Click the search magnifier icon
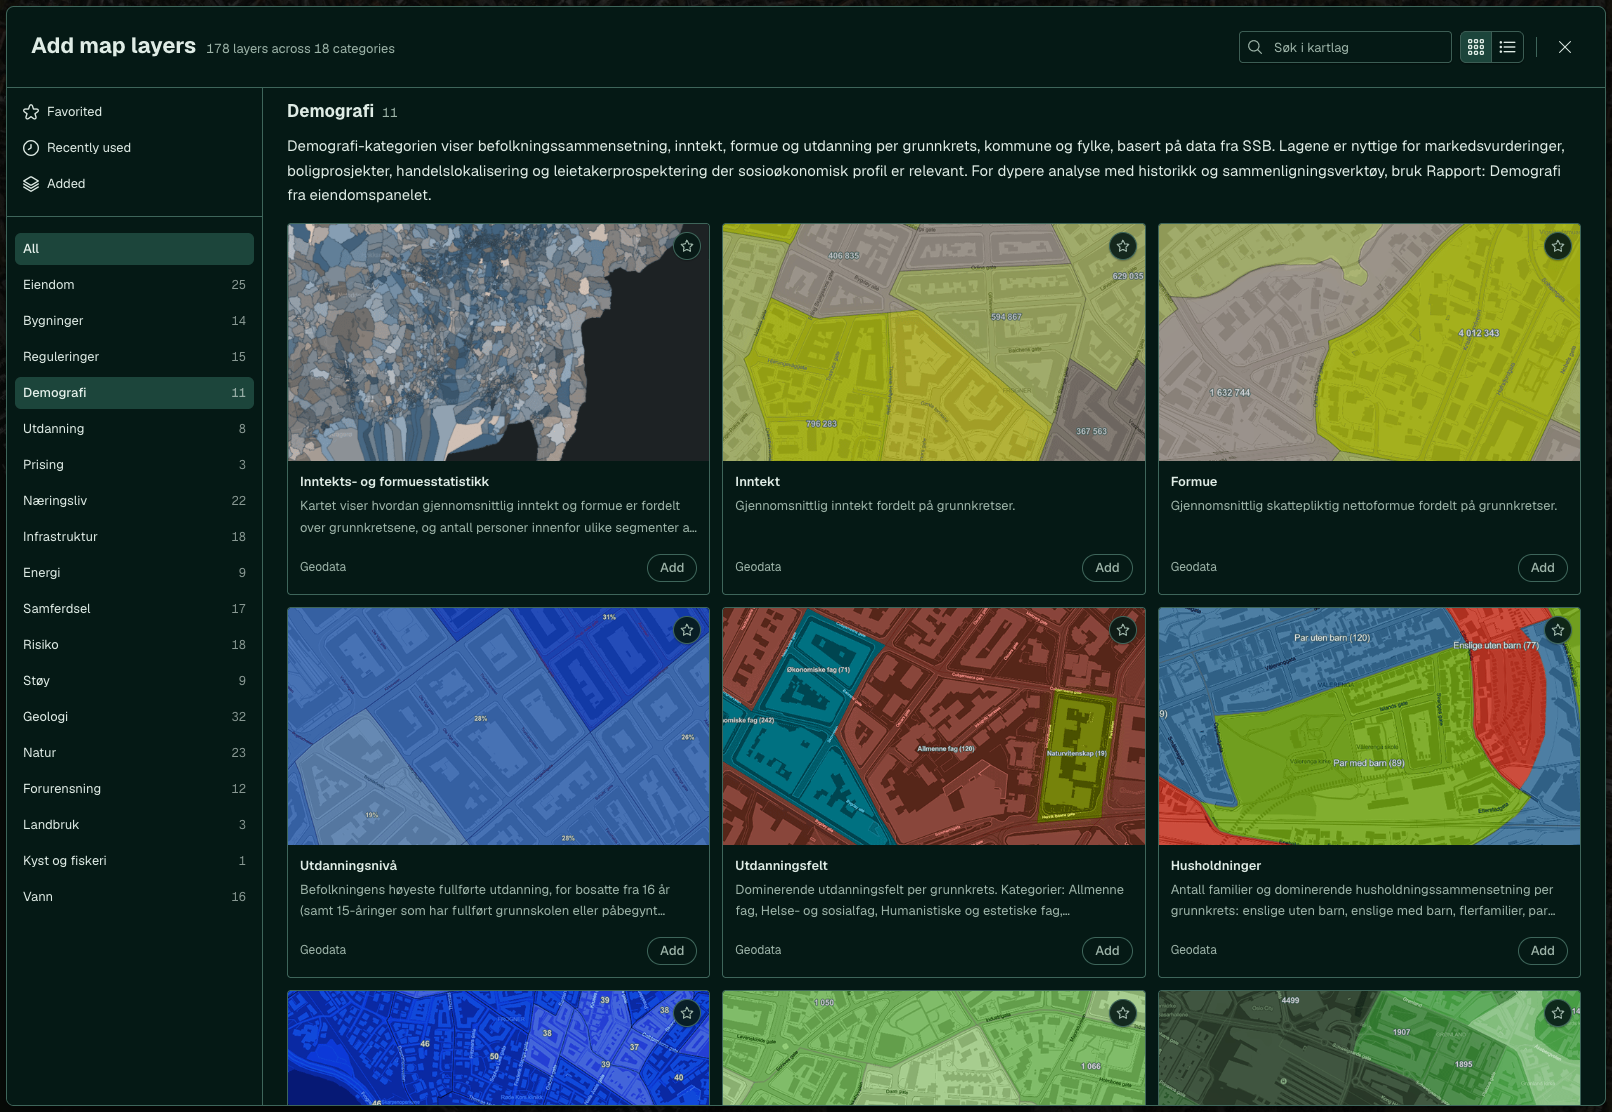The image size is (1612, 1112). tap(1255, 47)
